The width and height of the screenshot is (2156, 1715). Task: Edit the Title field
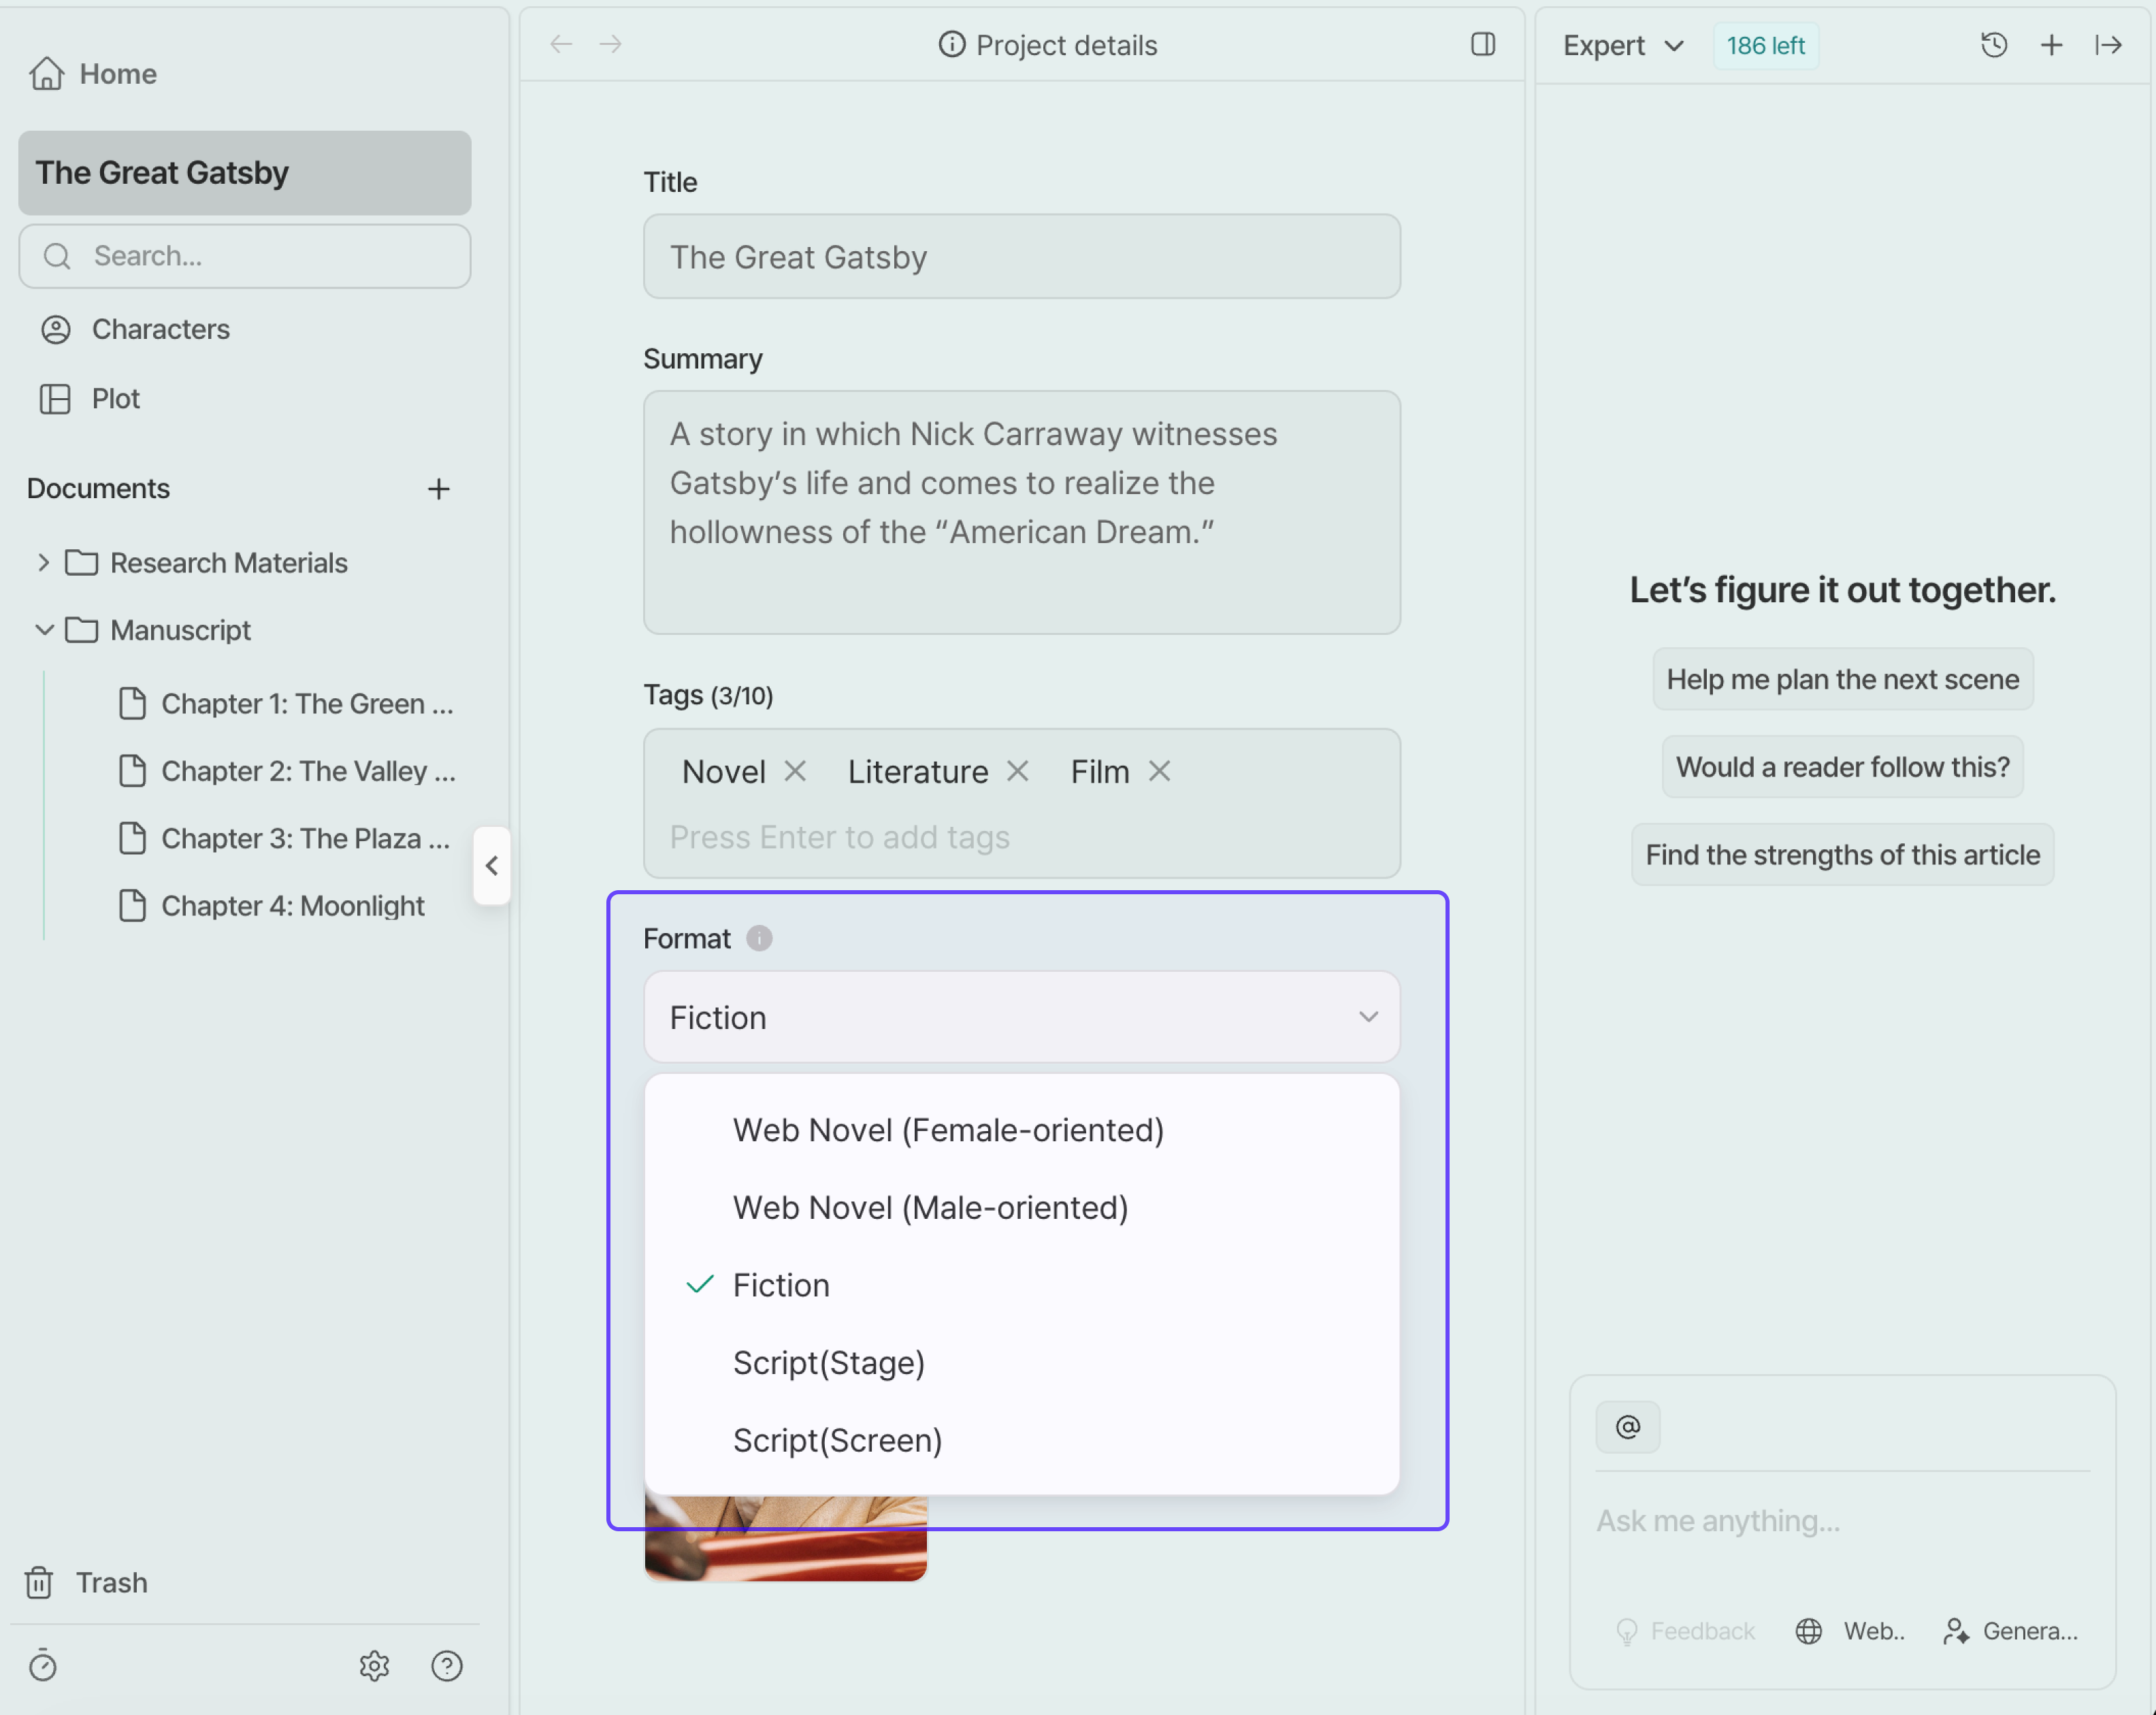tap(1022, 256)
